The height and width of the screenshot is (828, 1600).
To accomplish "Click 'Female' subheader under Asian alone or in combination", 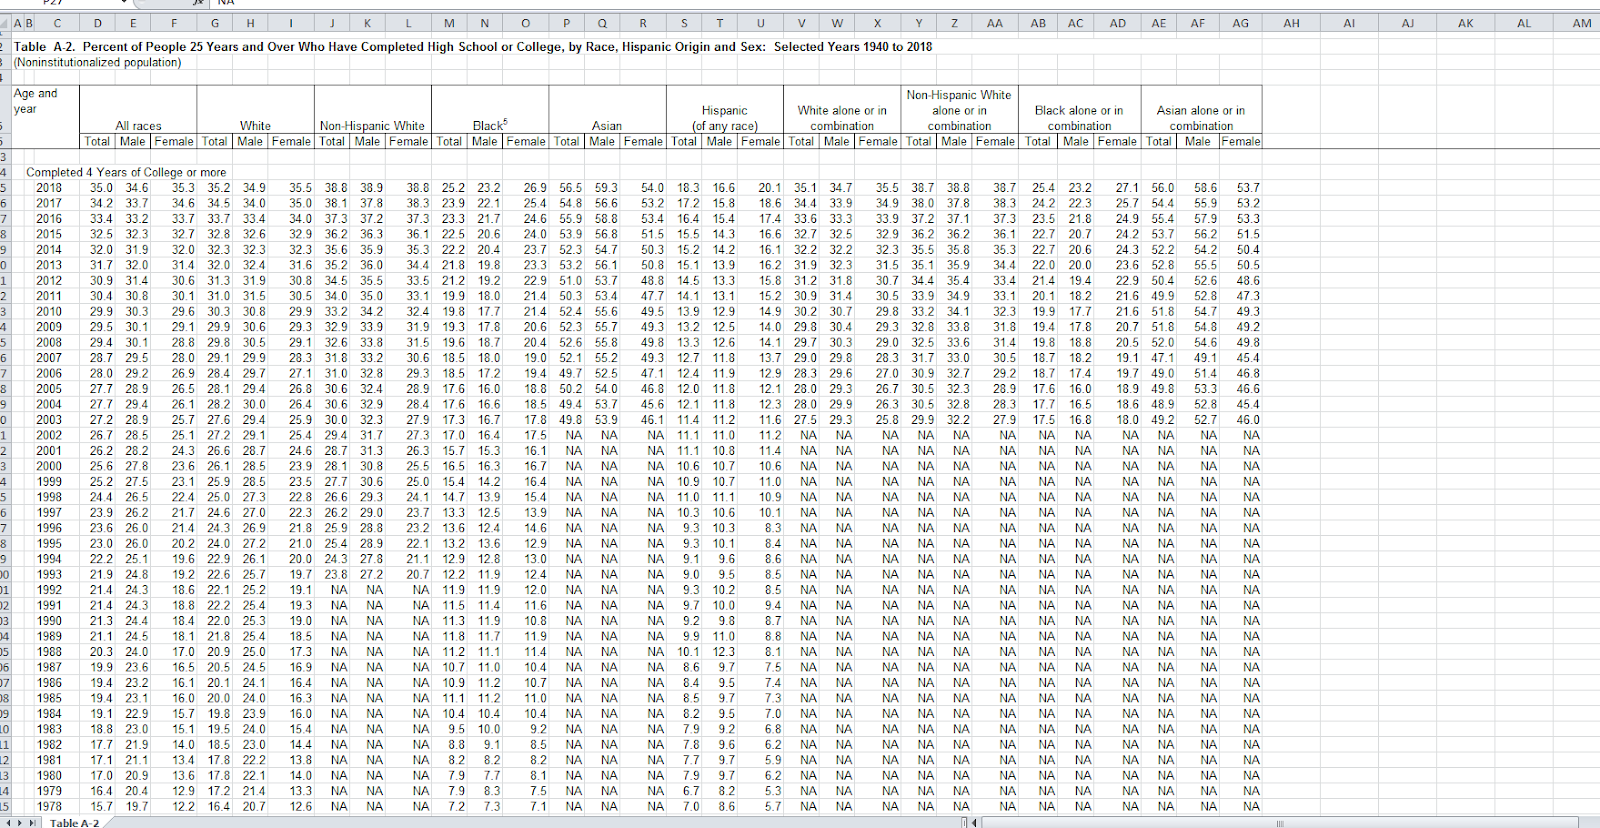I will click(x=1240, y=141).
